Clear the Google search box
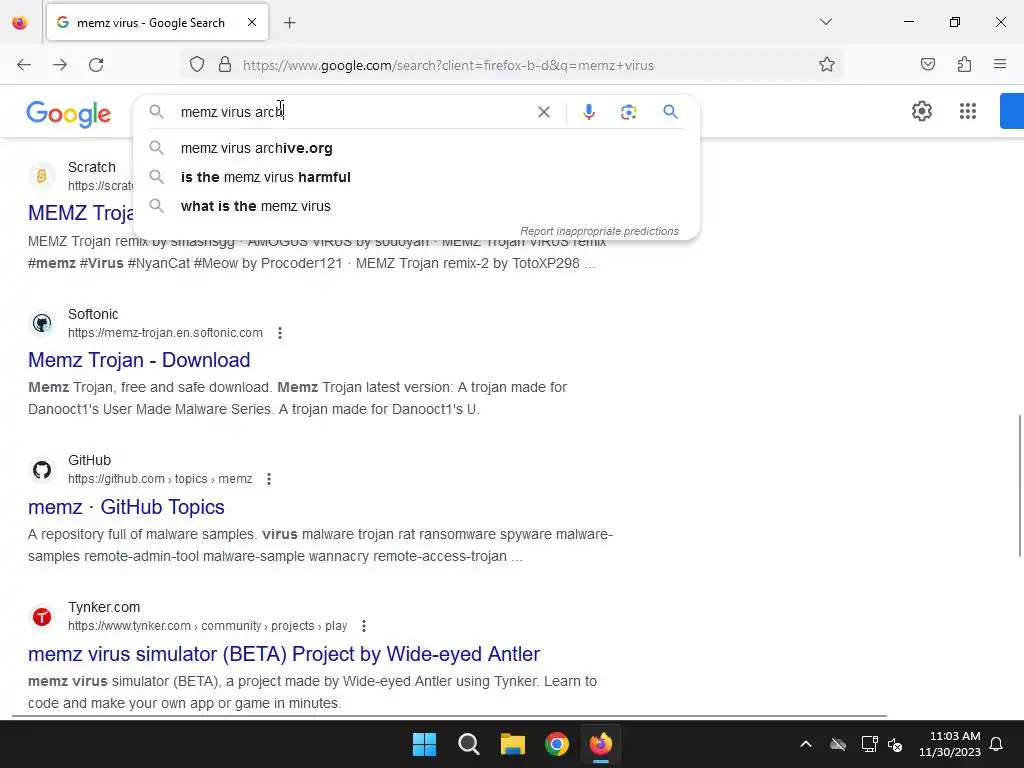The height and width of the screenshot is (768, 1024). [543, 112]
